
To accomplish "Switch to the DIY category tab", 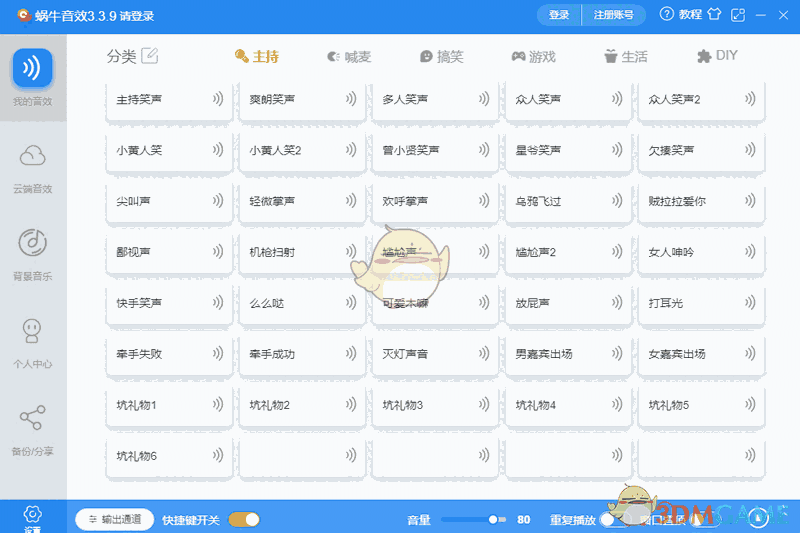I will click(x=717, y=56).
